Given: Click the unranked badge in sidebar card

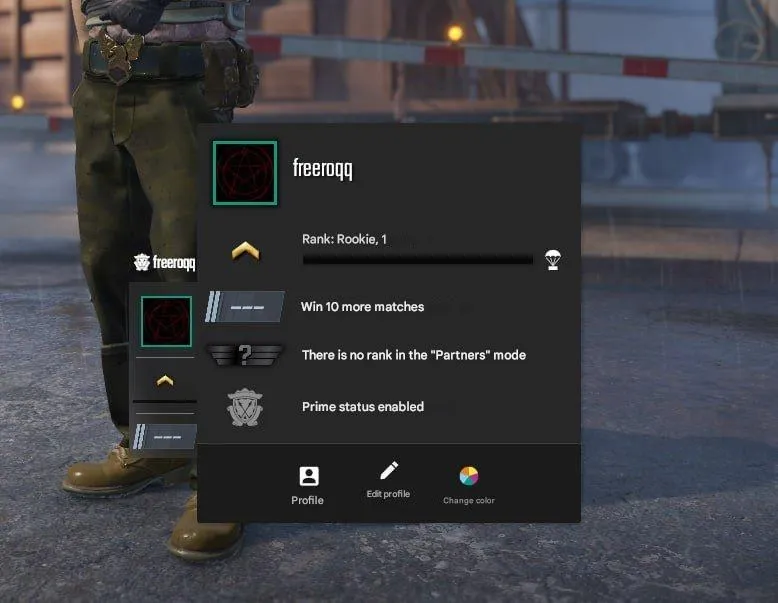Looking at the screenshot, I should [165, 437].
